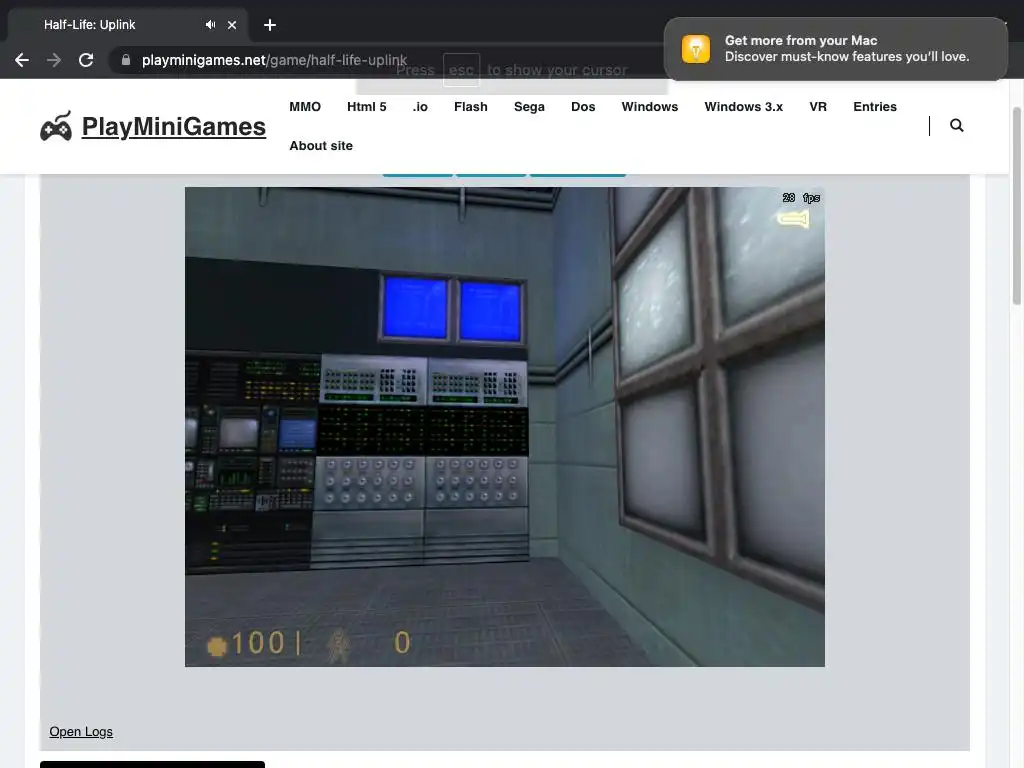Open the Windows games category
1024x768 pixels.
[650, 106]
